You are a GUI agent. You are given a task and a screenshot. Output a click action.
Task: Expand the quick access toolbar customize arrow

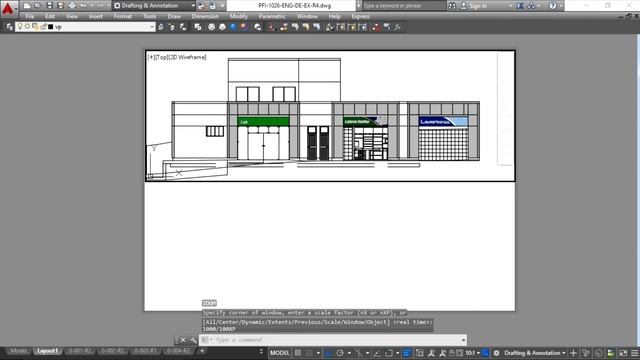click(x=222, y=6)
